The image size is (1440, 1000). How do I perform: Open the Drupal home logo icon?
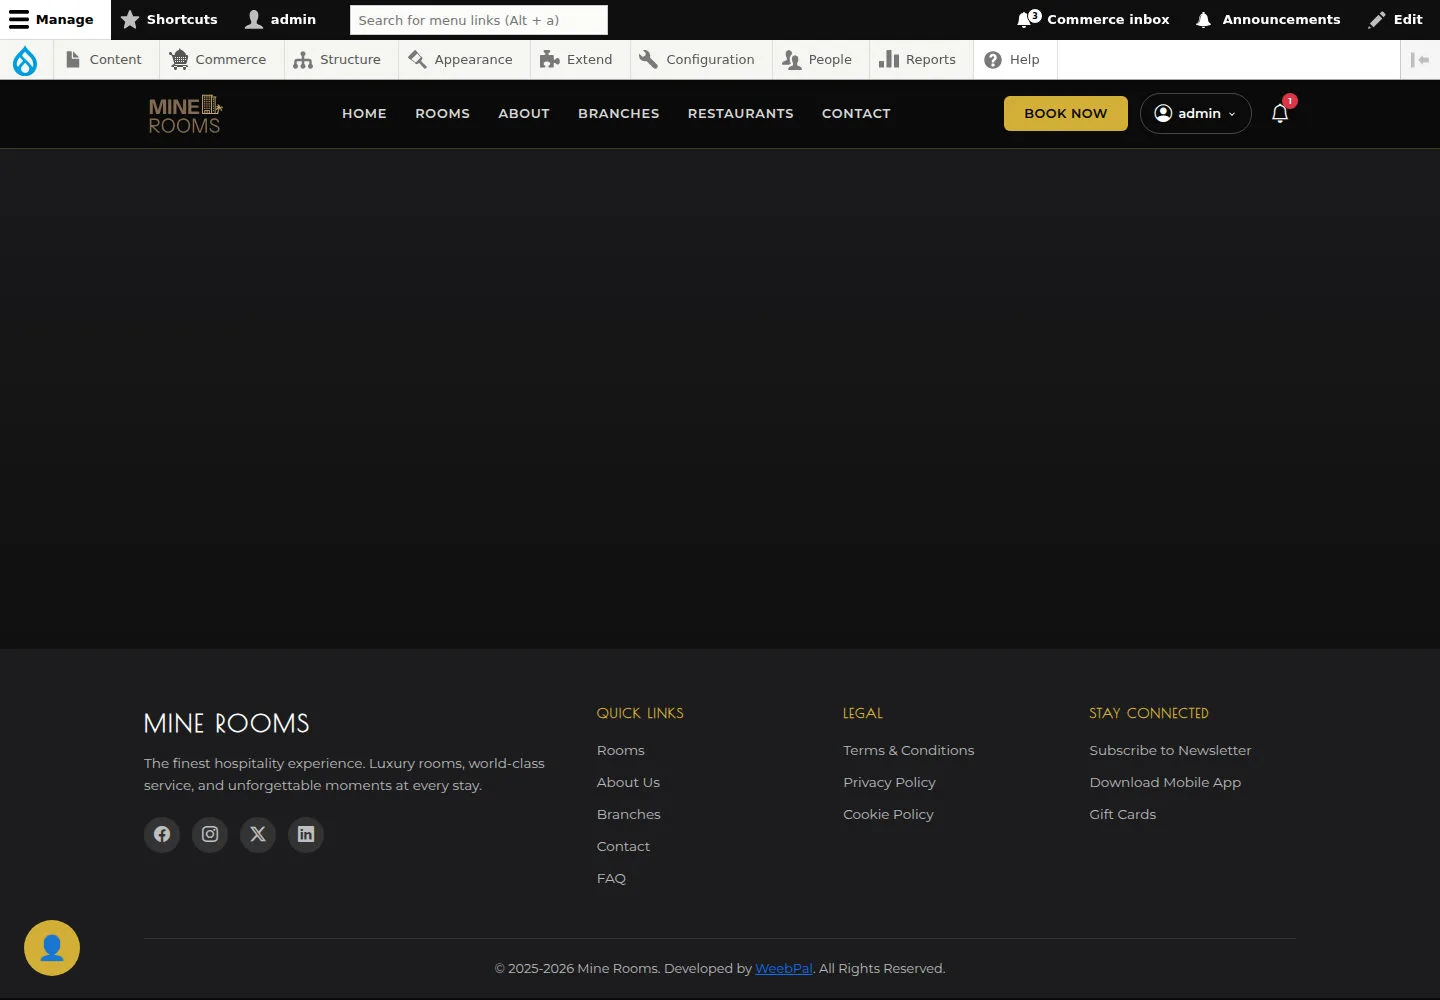click(25, 60)
